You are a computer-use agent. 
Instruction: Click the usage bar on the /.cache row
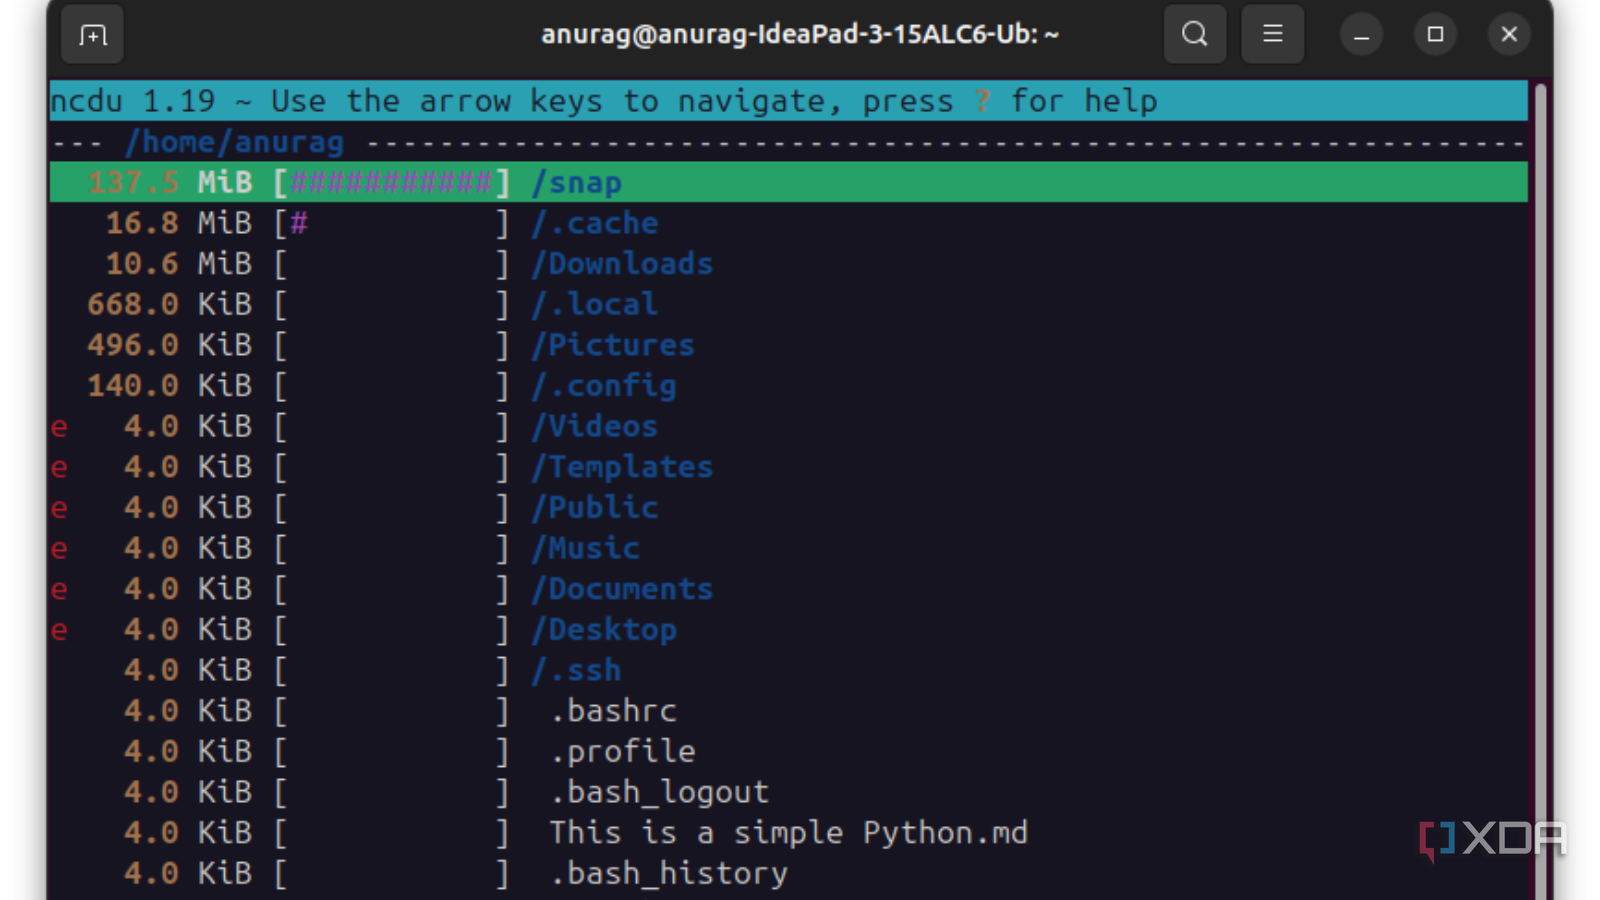[x=391, y=223]
